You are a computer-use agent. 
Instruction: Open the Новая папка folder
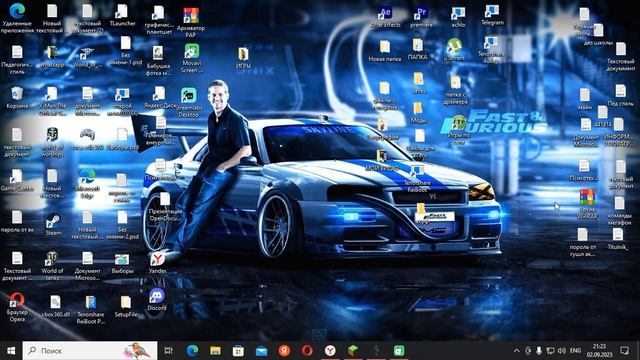tap(384, 51)
